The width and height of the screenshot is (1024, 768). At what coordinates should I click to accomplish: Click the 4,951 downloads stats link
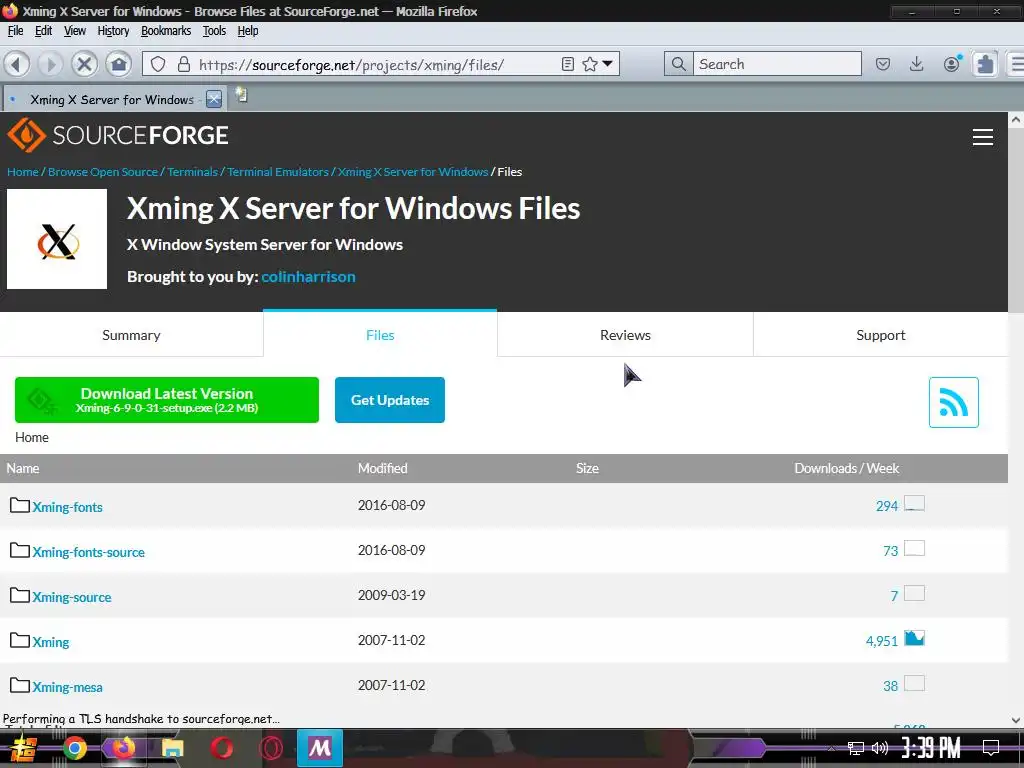882,641
